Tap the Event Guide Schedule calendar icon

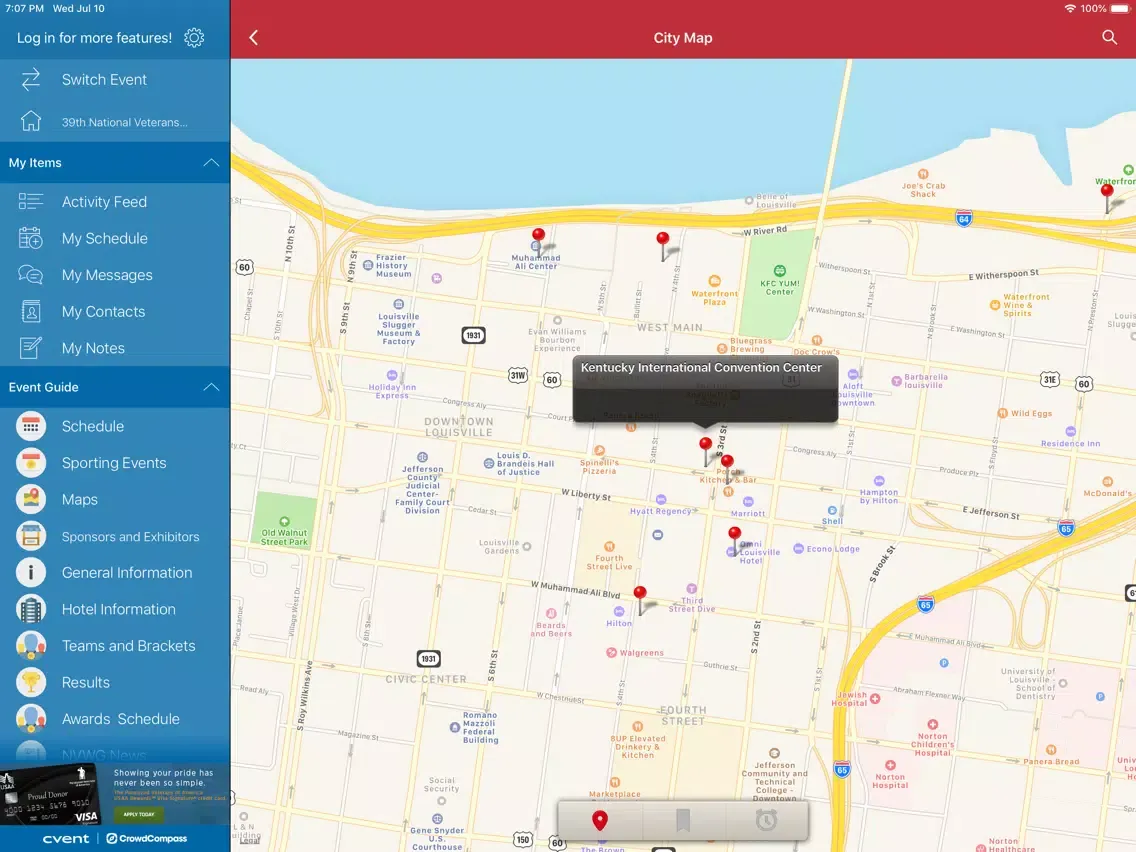[x=30, y=426]
